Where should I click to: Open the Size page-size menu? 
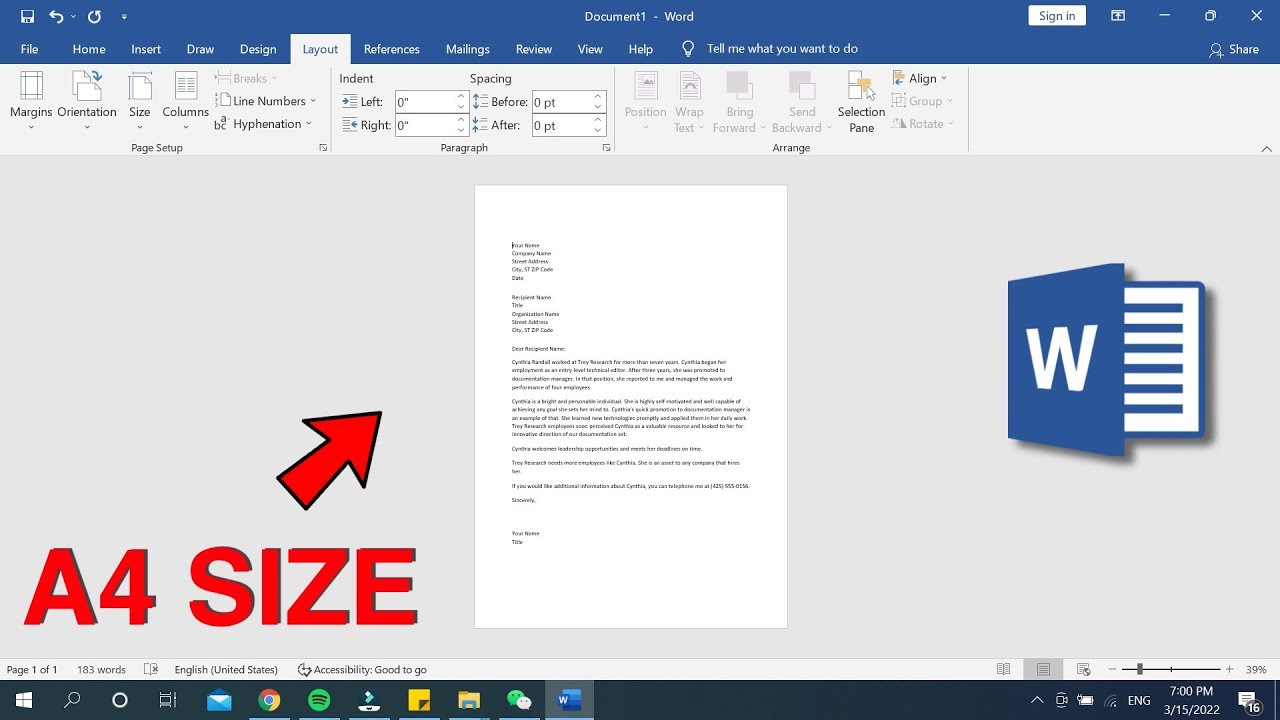(x=140, y=101)
